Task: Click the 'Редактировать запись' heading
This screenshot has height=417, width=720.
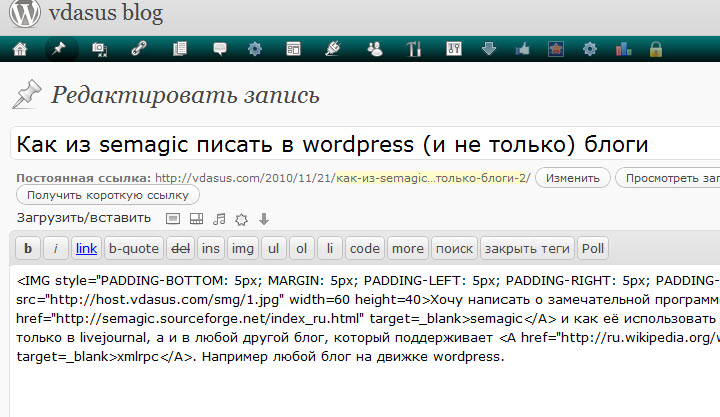Action: coord(185,95)
